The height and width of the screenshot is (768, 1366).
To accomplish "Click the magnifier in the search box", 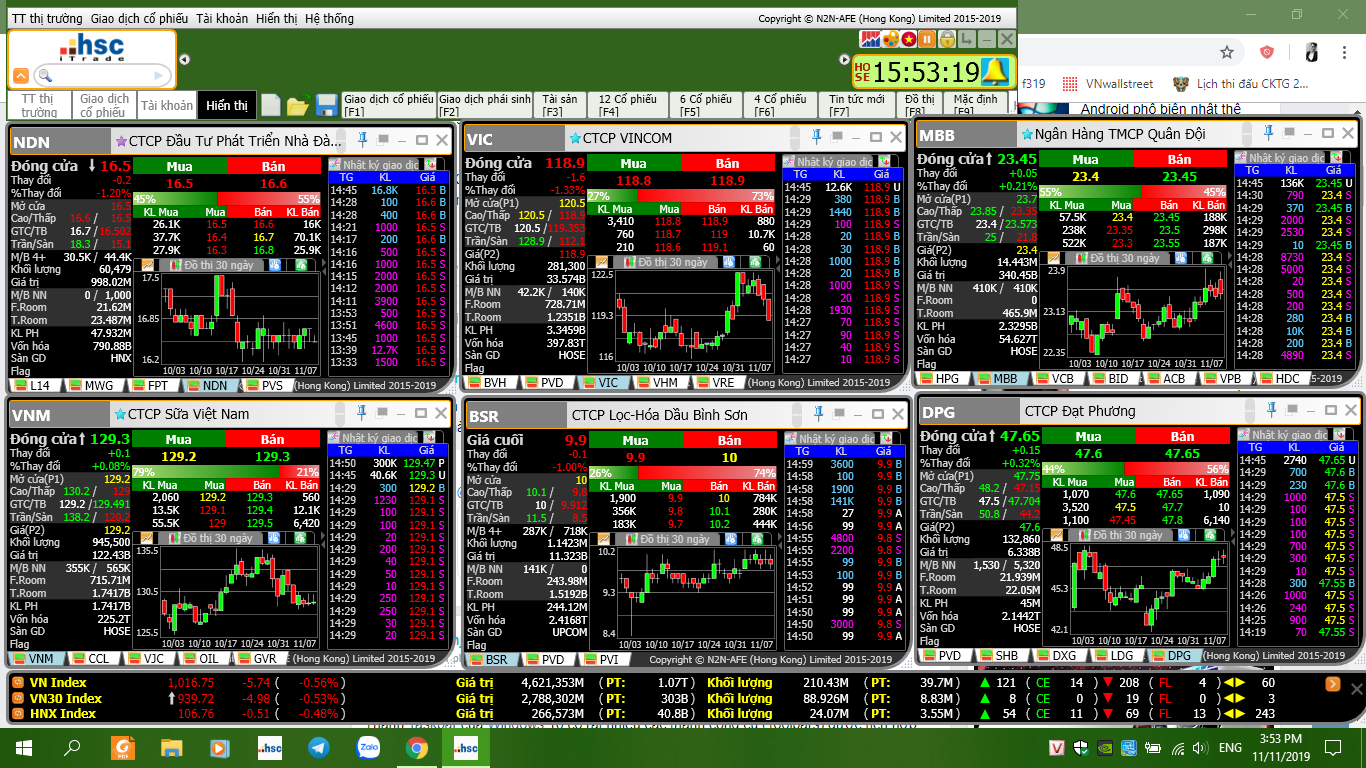I will click(x=44, y=75).
